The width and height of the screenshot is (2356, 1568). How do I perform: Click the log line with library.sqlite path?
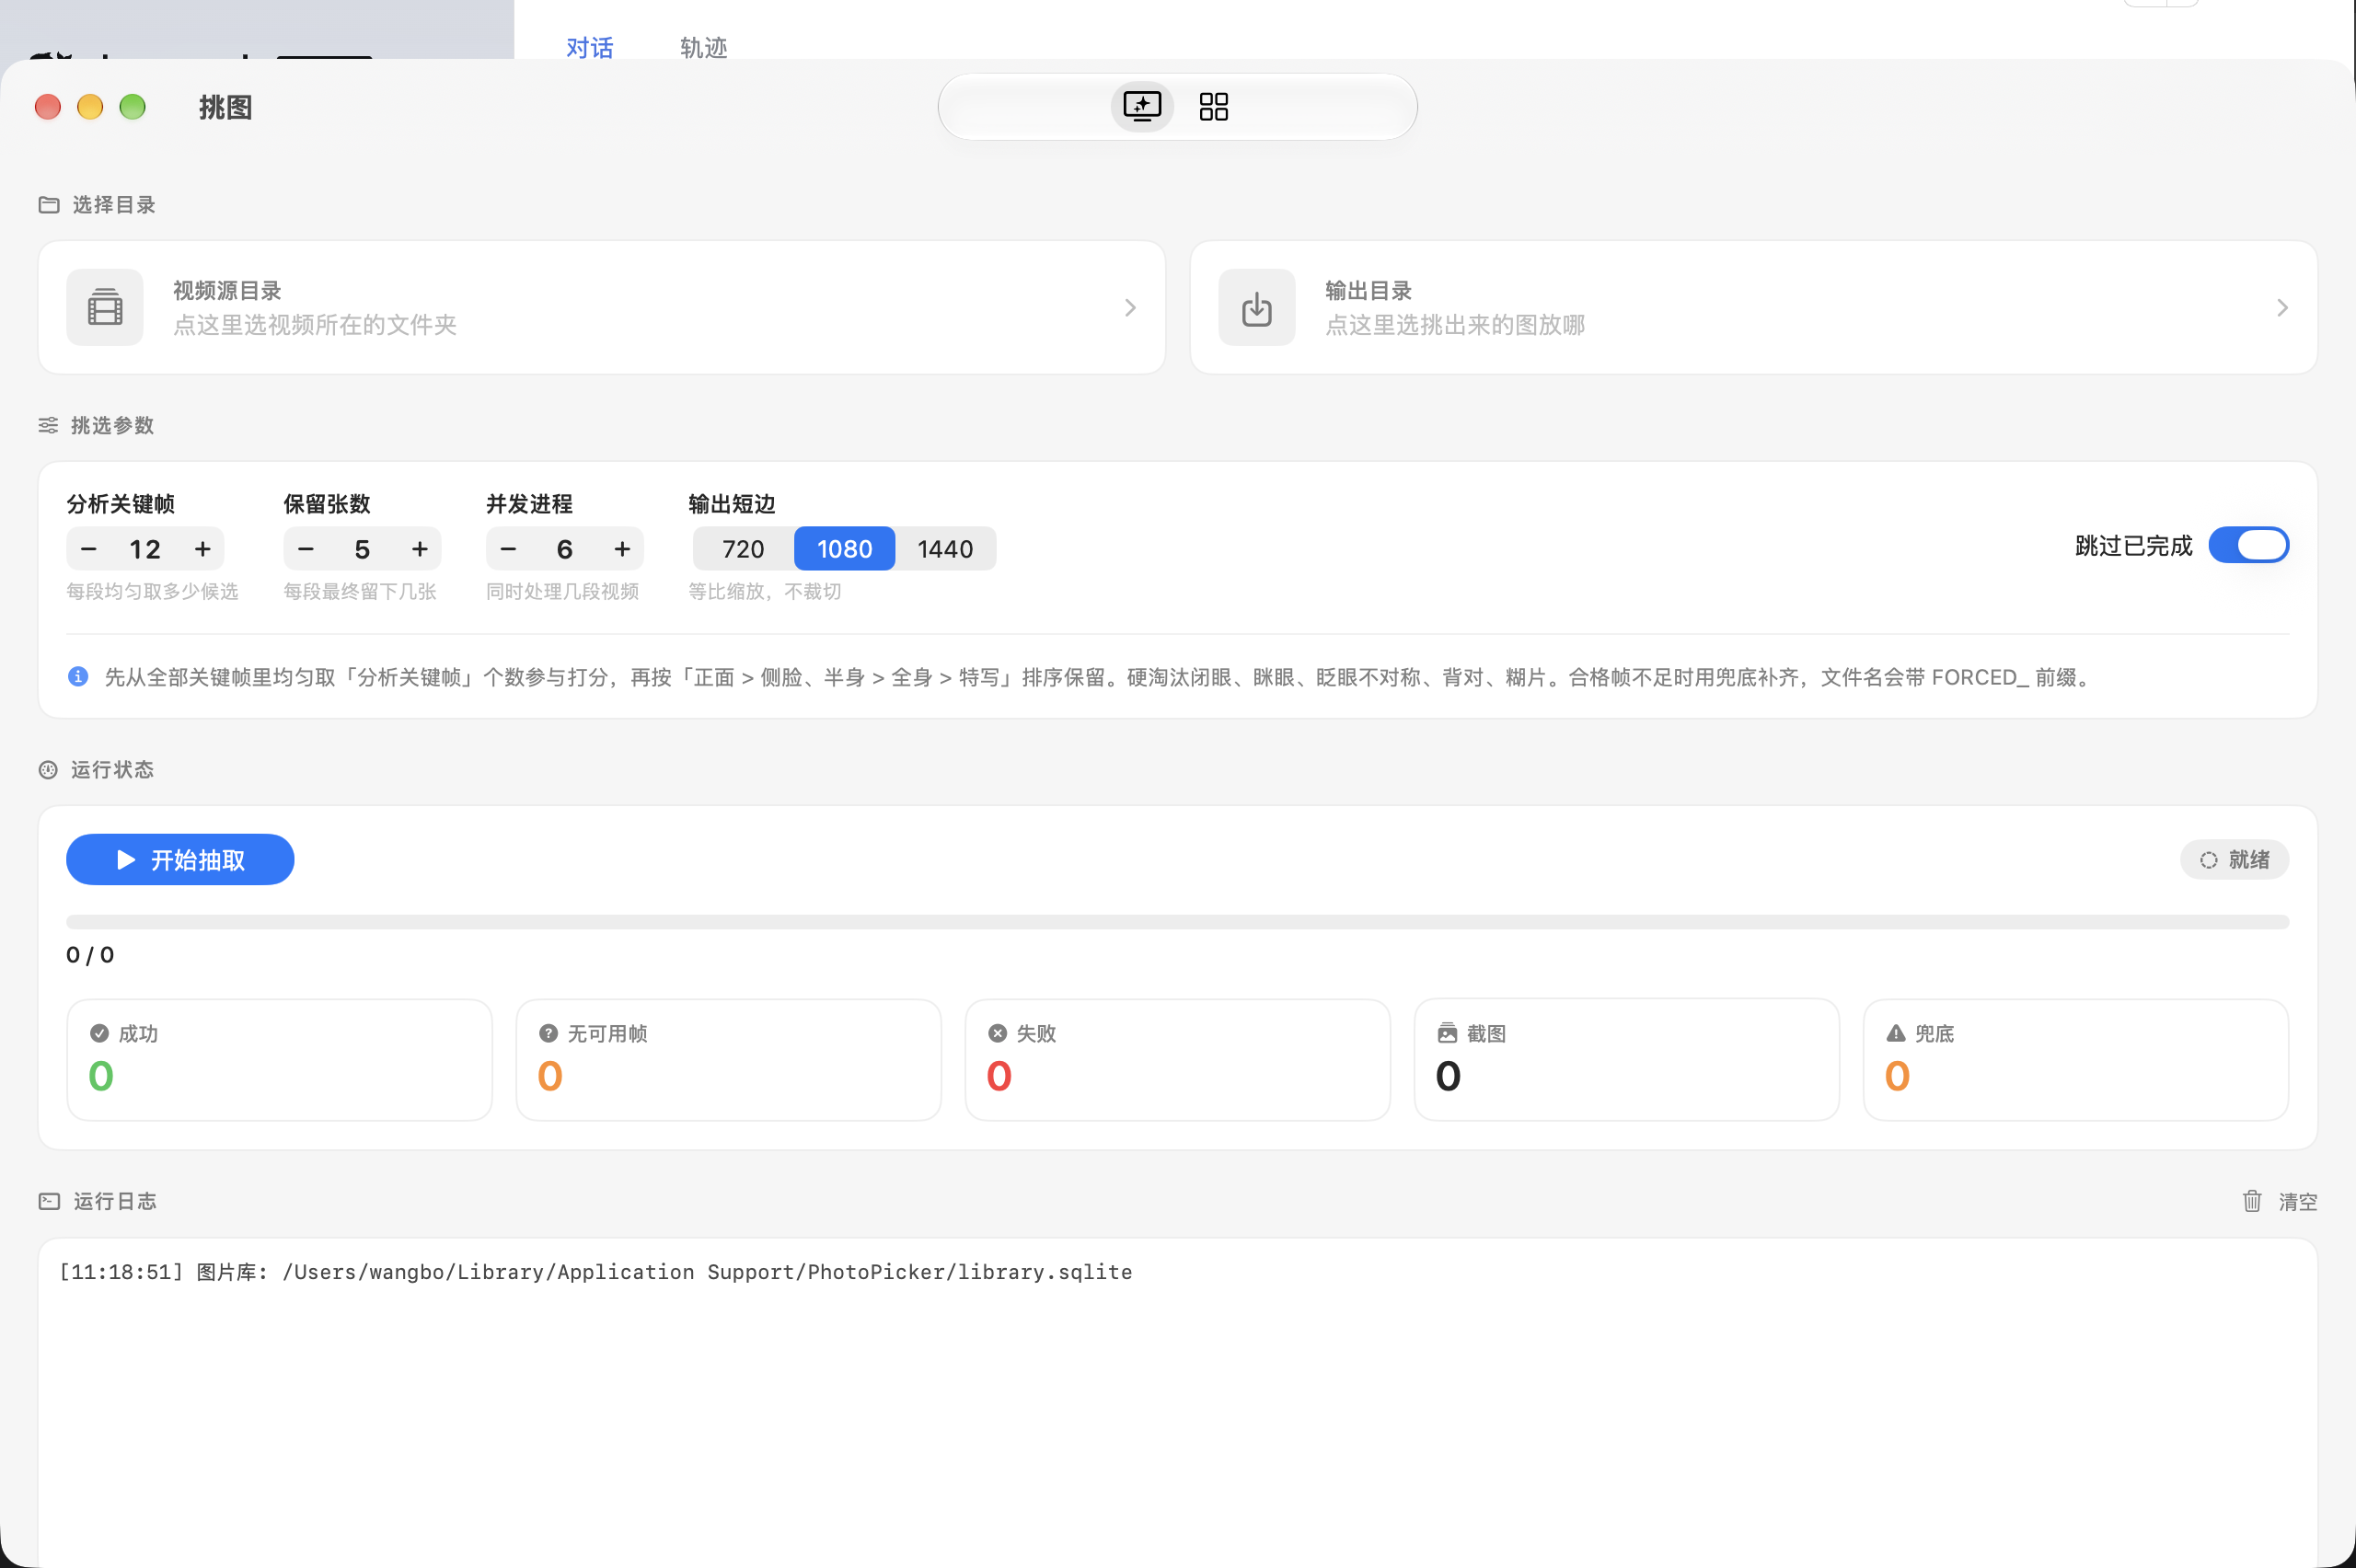point(595,1271)
